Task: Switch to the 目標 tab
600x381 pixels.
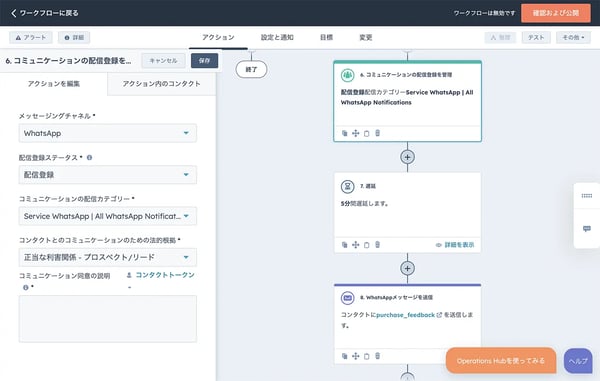Action: pyautogui.click(x=326, y=37)
